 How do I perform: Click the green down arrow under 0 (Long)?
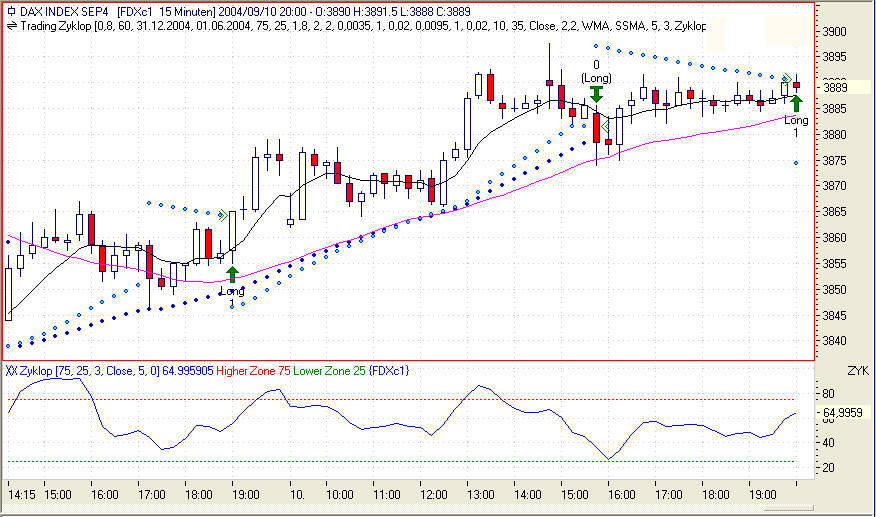[x=596, y=94]
